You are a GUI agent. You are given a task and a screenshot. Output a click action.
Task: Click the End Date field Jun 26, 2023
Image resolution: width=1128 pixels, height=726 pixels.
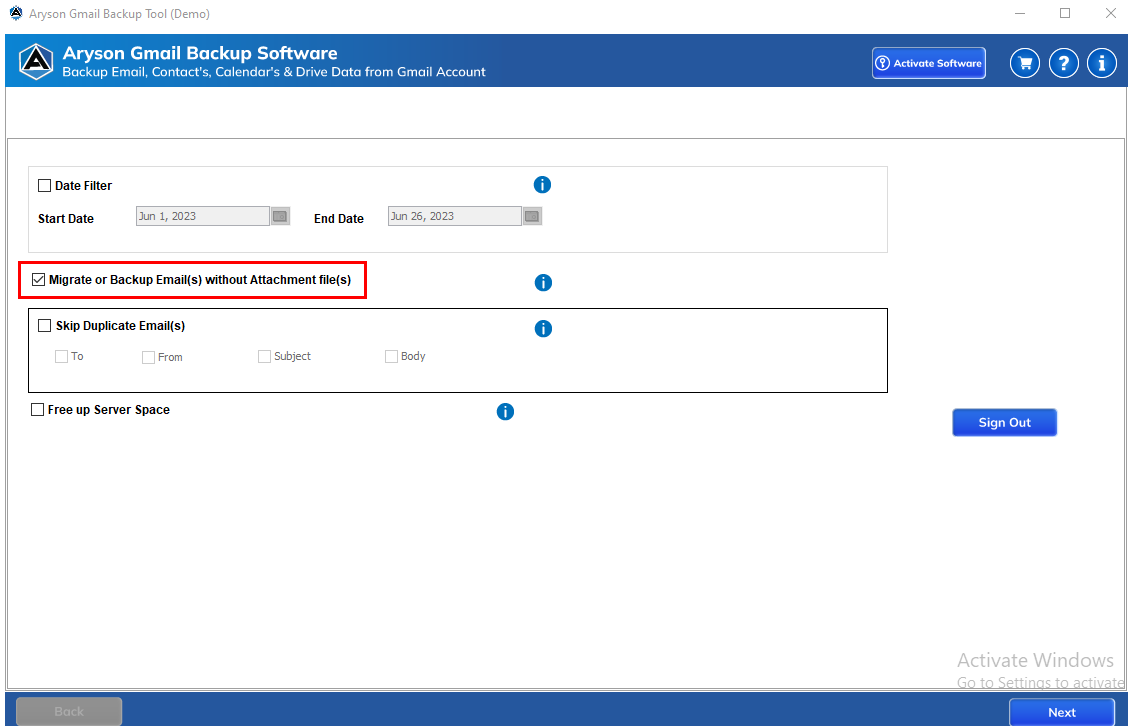point(455,216)
